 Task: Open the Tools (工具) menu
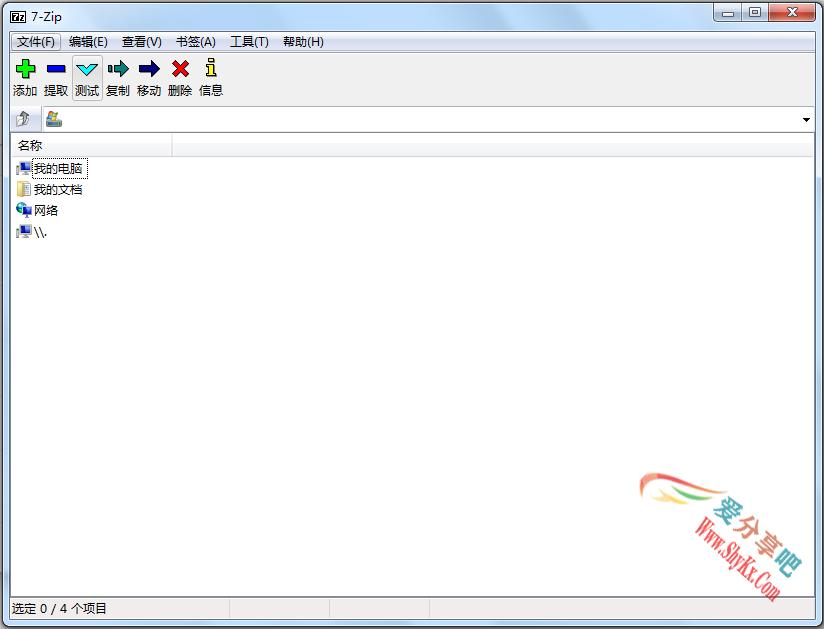pyautogui.click(x=249, y=42)
